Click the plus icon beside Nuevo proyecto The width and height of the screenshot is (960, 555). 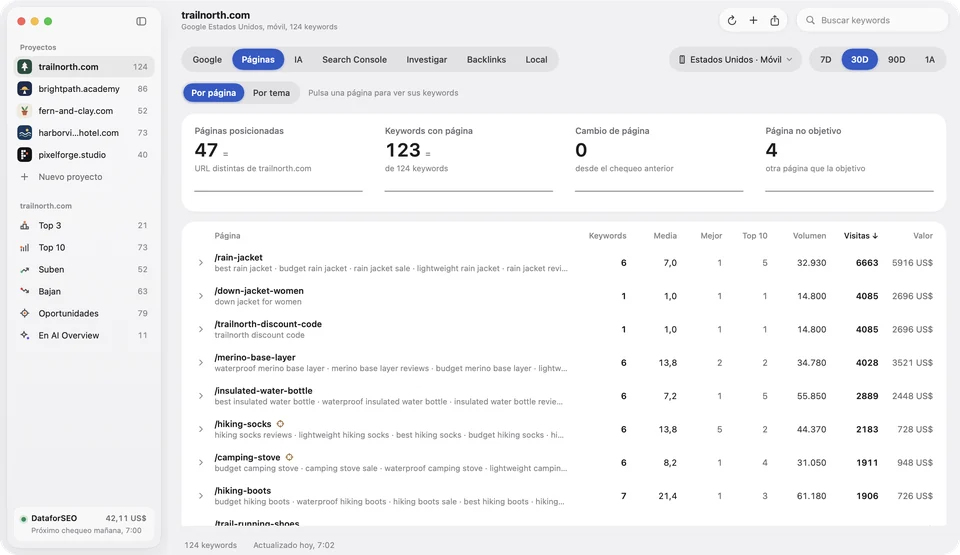click(24, 177)
